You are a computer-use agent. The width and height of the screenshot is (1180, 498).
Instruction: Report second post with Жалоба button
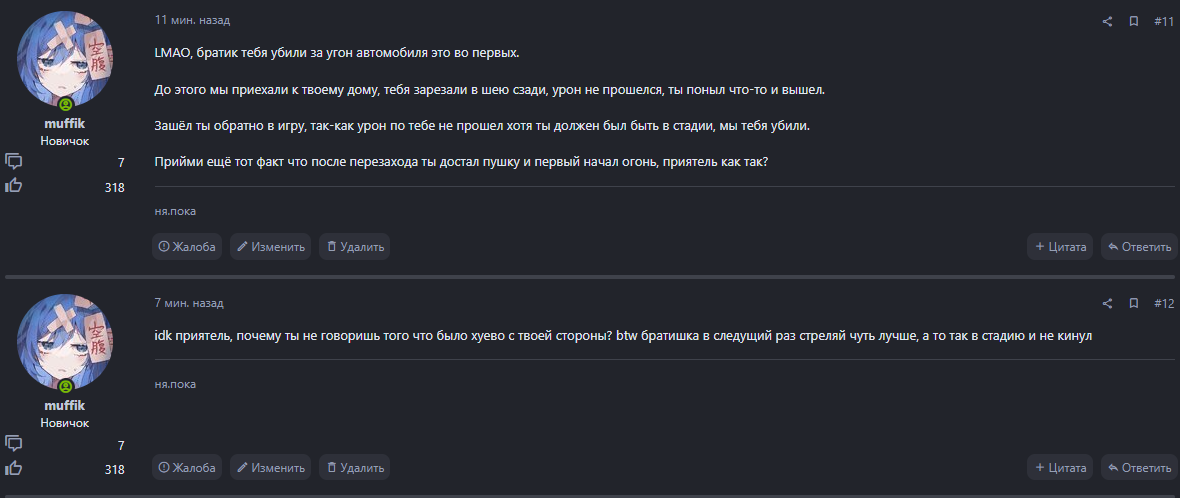tap(187, 467)
